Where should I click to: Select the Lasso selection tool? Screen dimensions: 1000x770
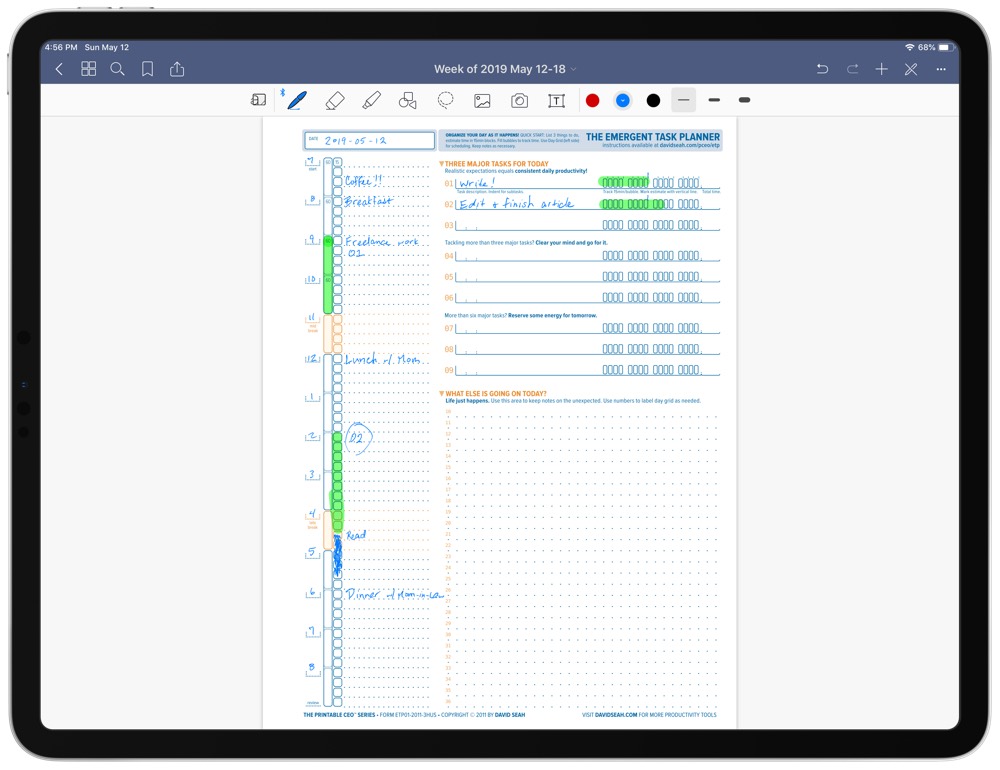click(445, 100)
